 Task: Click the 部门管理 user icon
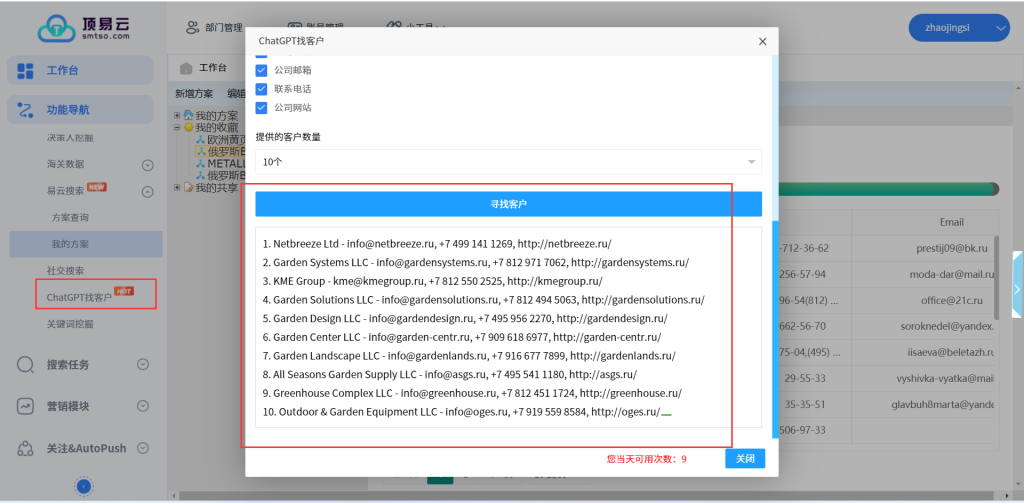[193, 28]
